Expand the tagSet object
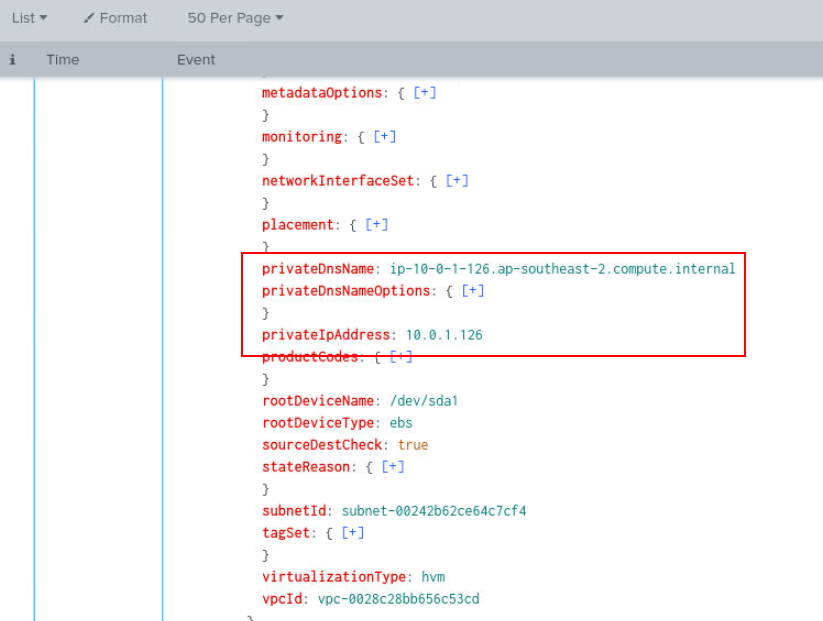 pos(353,533)
